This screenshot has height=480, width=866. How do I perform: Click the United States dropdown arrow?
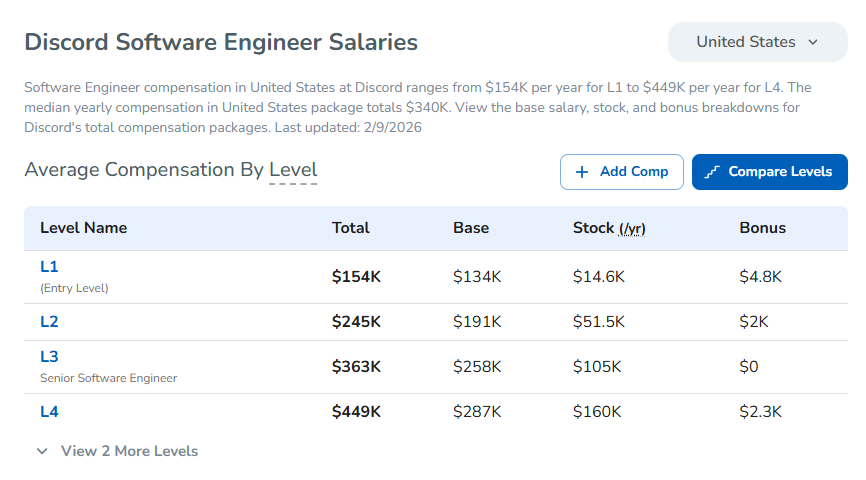click(x=813, y=42)
